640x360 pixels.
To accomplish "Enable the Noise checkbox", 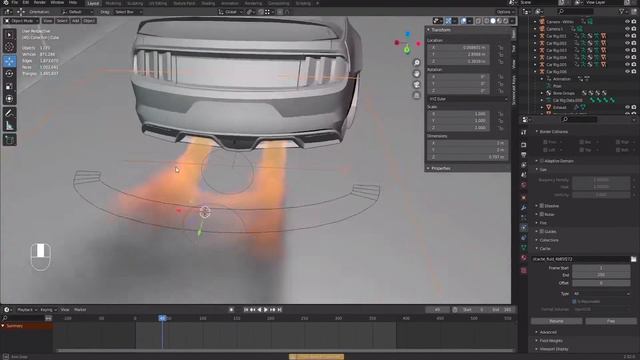I will click(x=542, y=214).
